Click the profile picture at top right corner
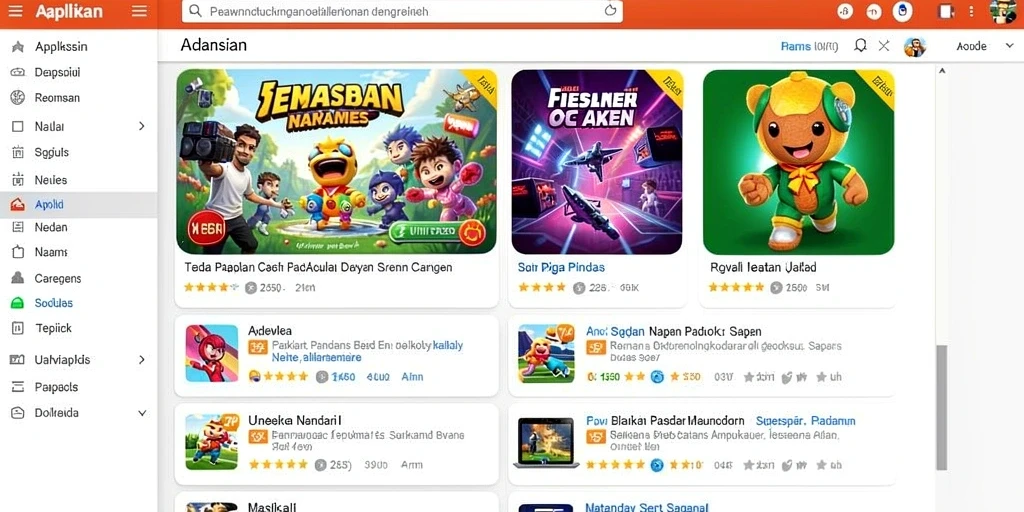The image size is (1024, 512). tap(1002, 12)
